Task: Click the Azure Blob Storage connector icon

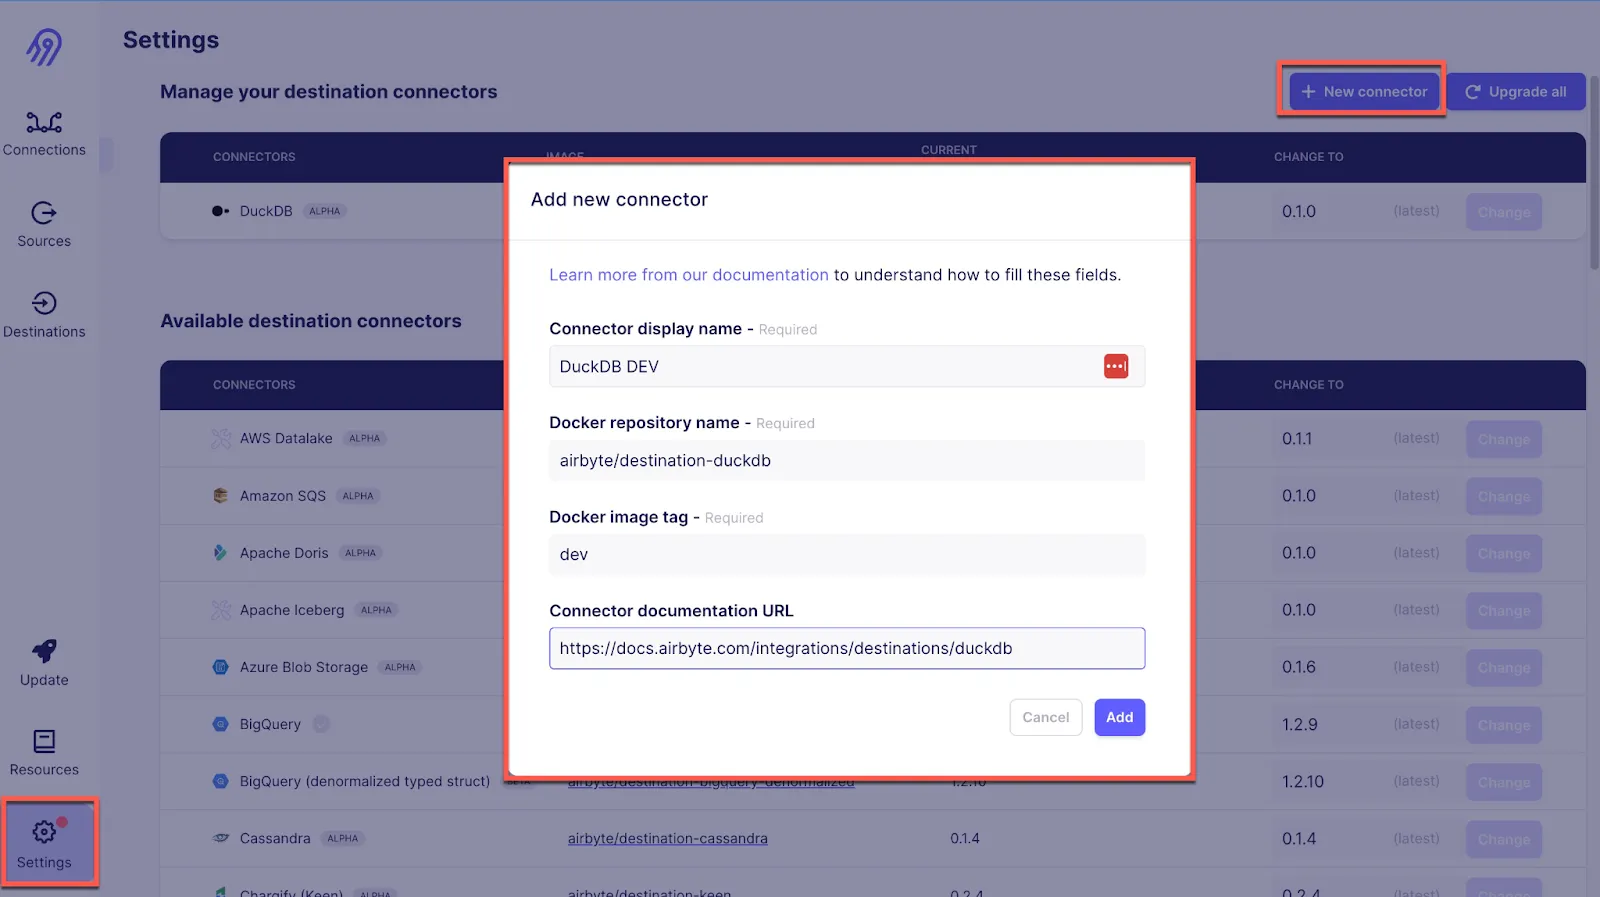Action: click(221, 667)
